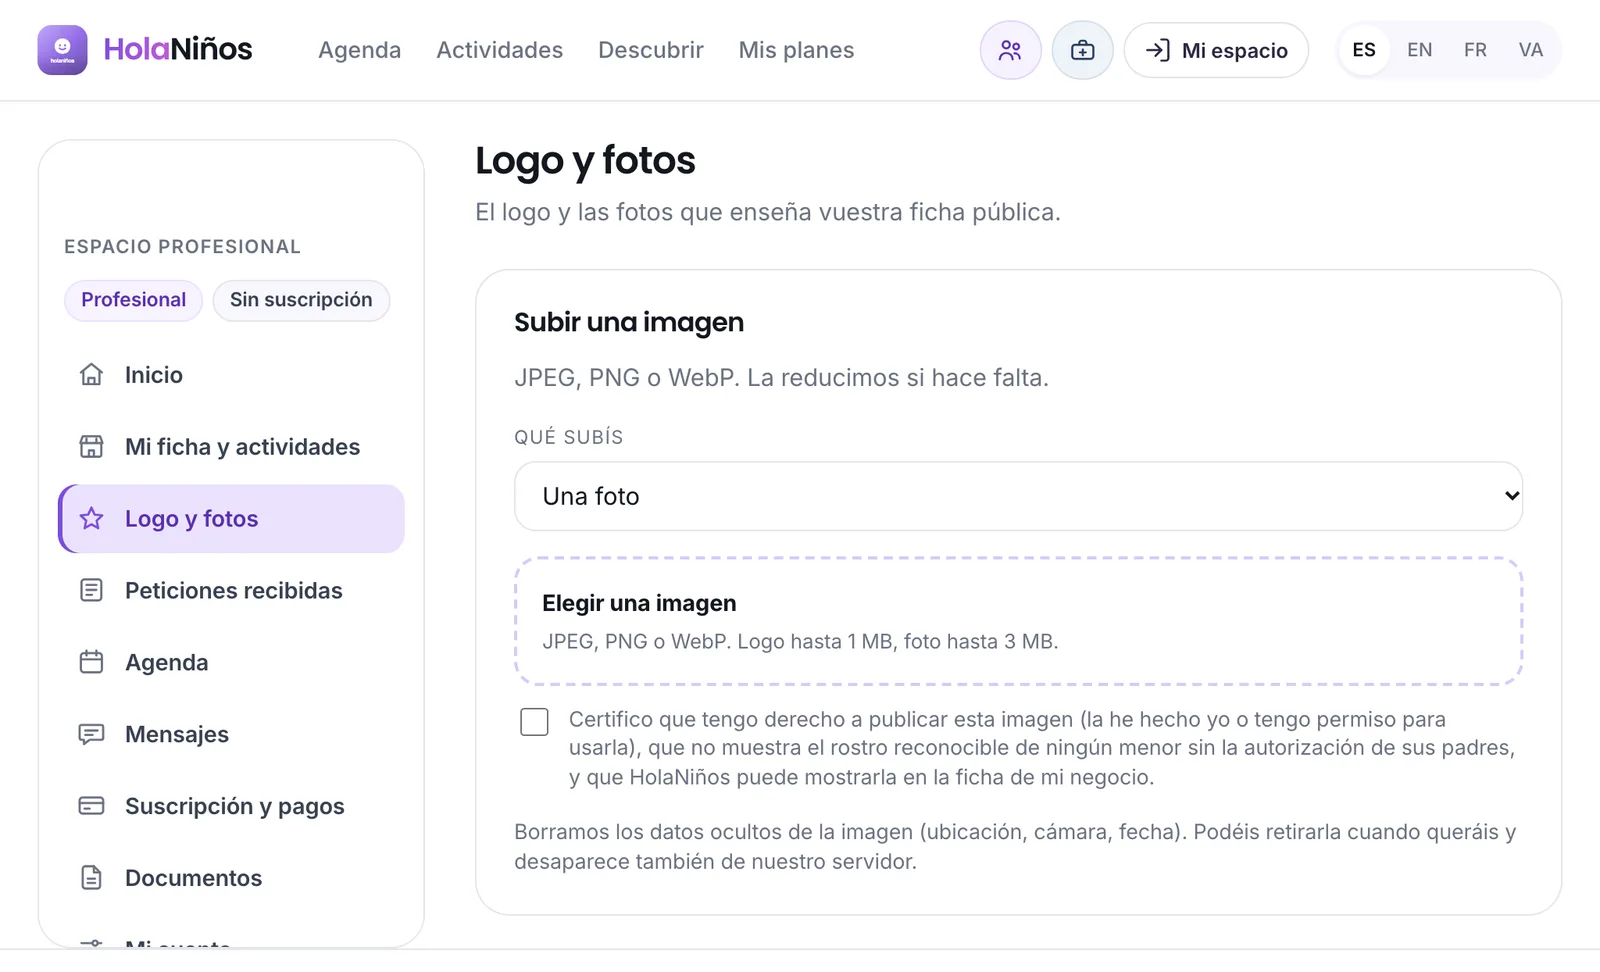
Task: Click the Sin suscripción badge
Action: coord(301,300)
